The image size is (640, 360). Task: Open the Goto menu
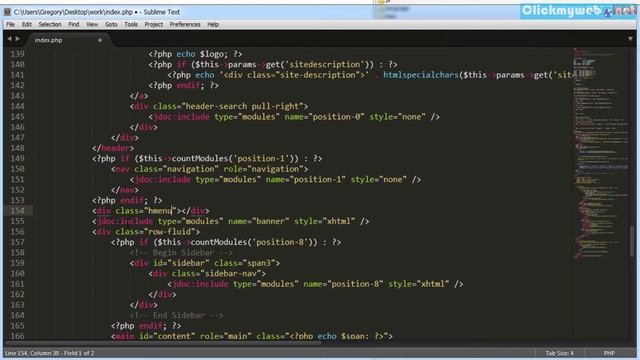coord(111,24)
